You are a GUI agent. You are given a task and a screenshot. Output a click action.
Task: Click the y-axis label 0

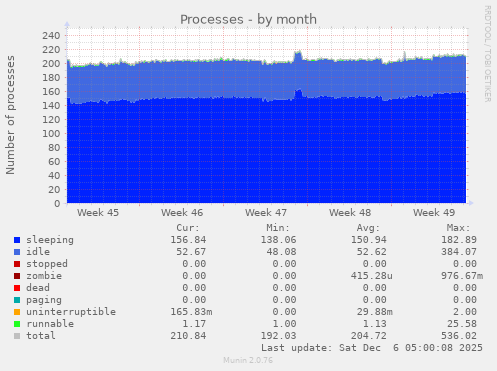pyautogui.click(x=57, y=204)
